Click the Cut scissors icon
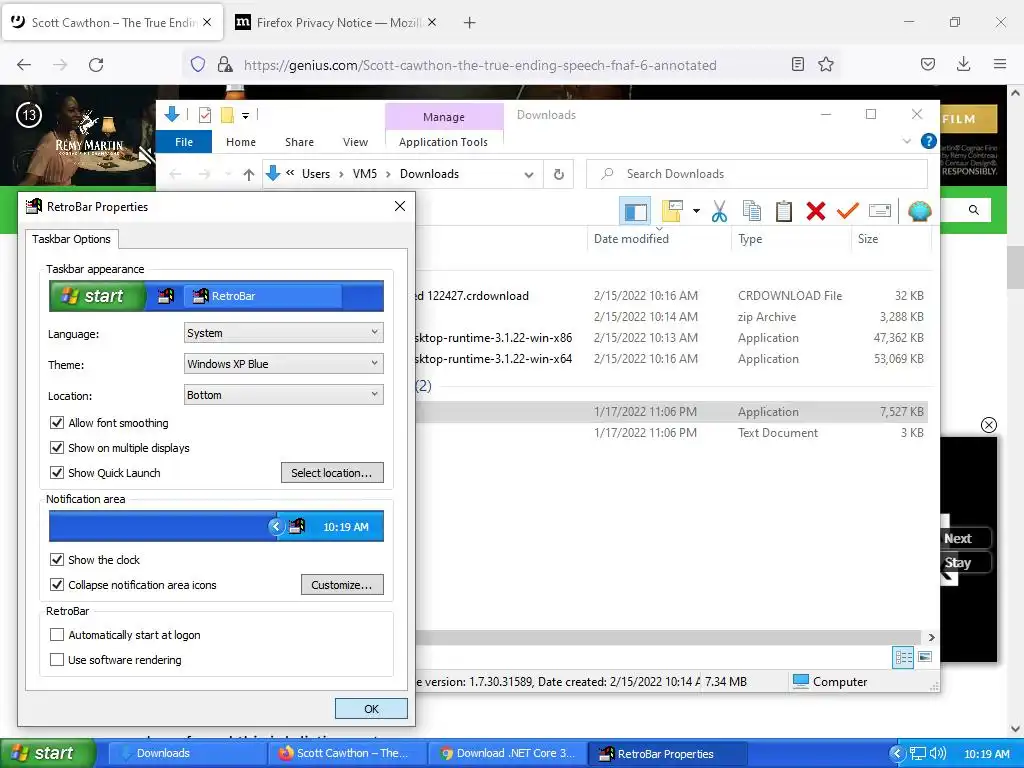 click(720, 212)
